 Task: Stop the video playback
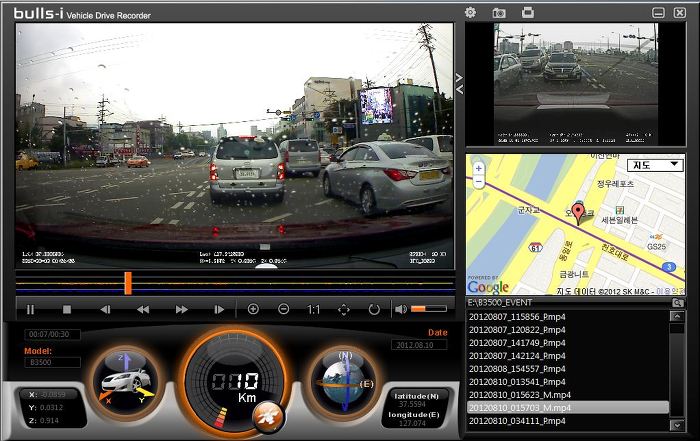pos(67,309)
